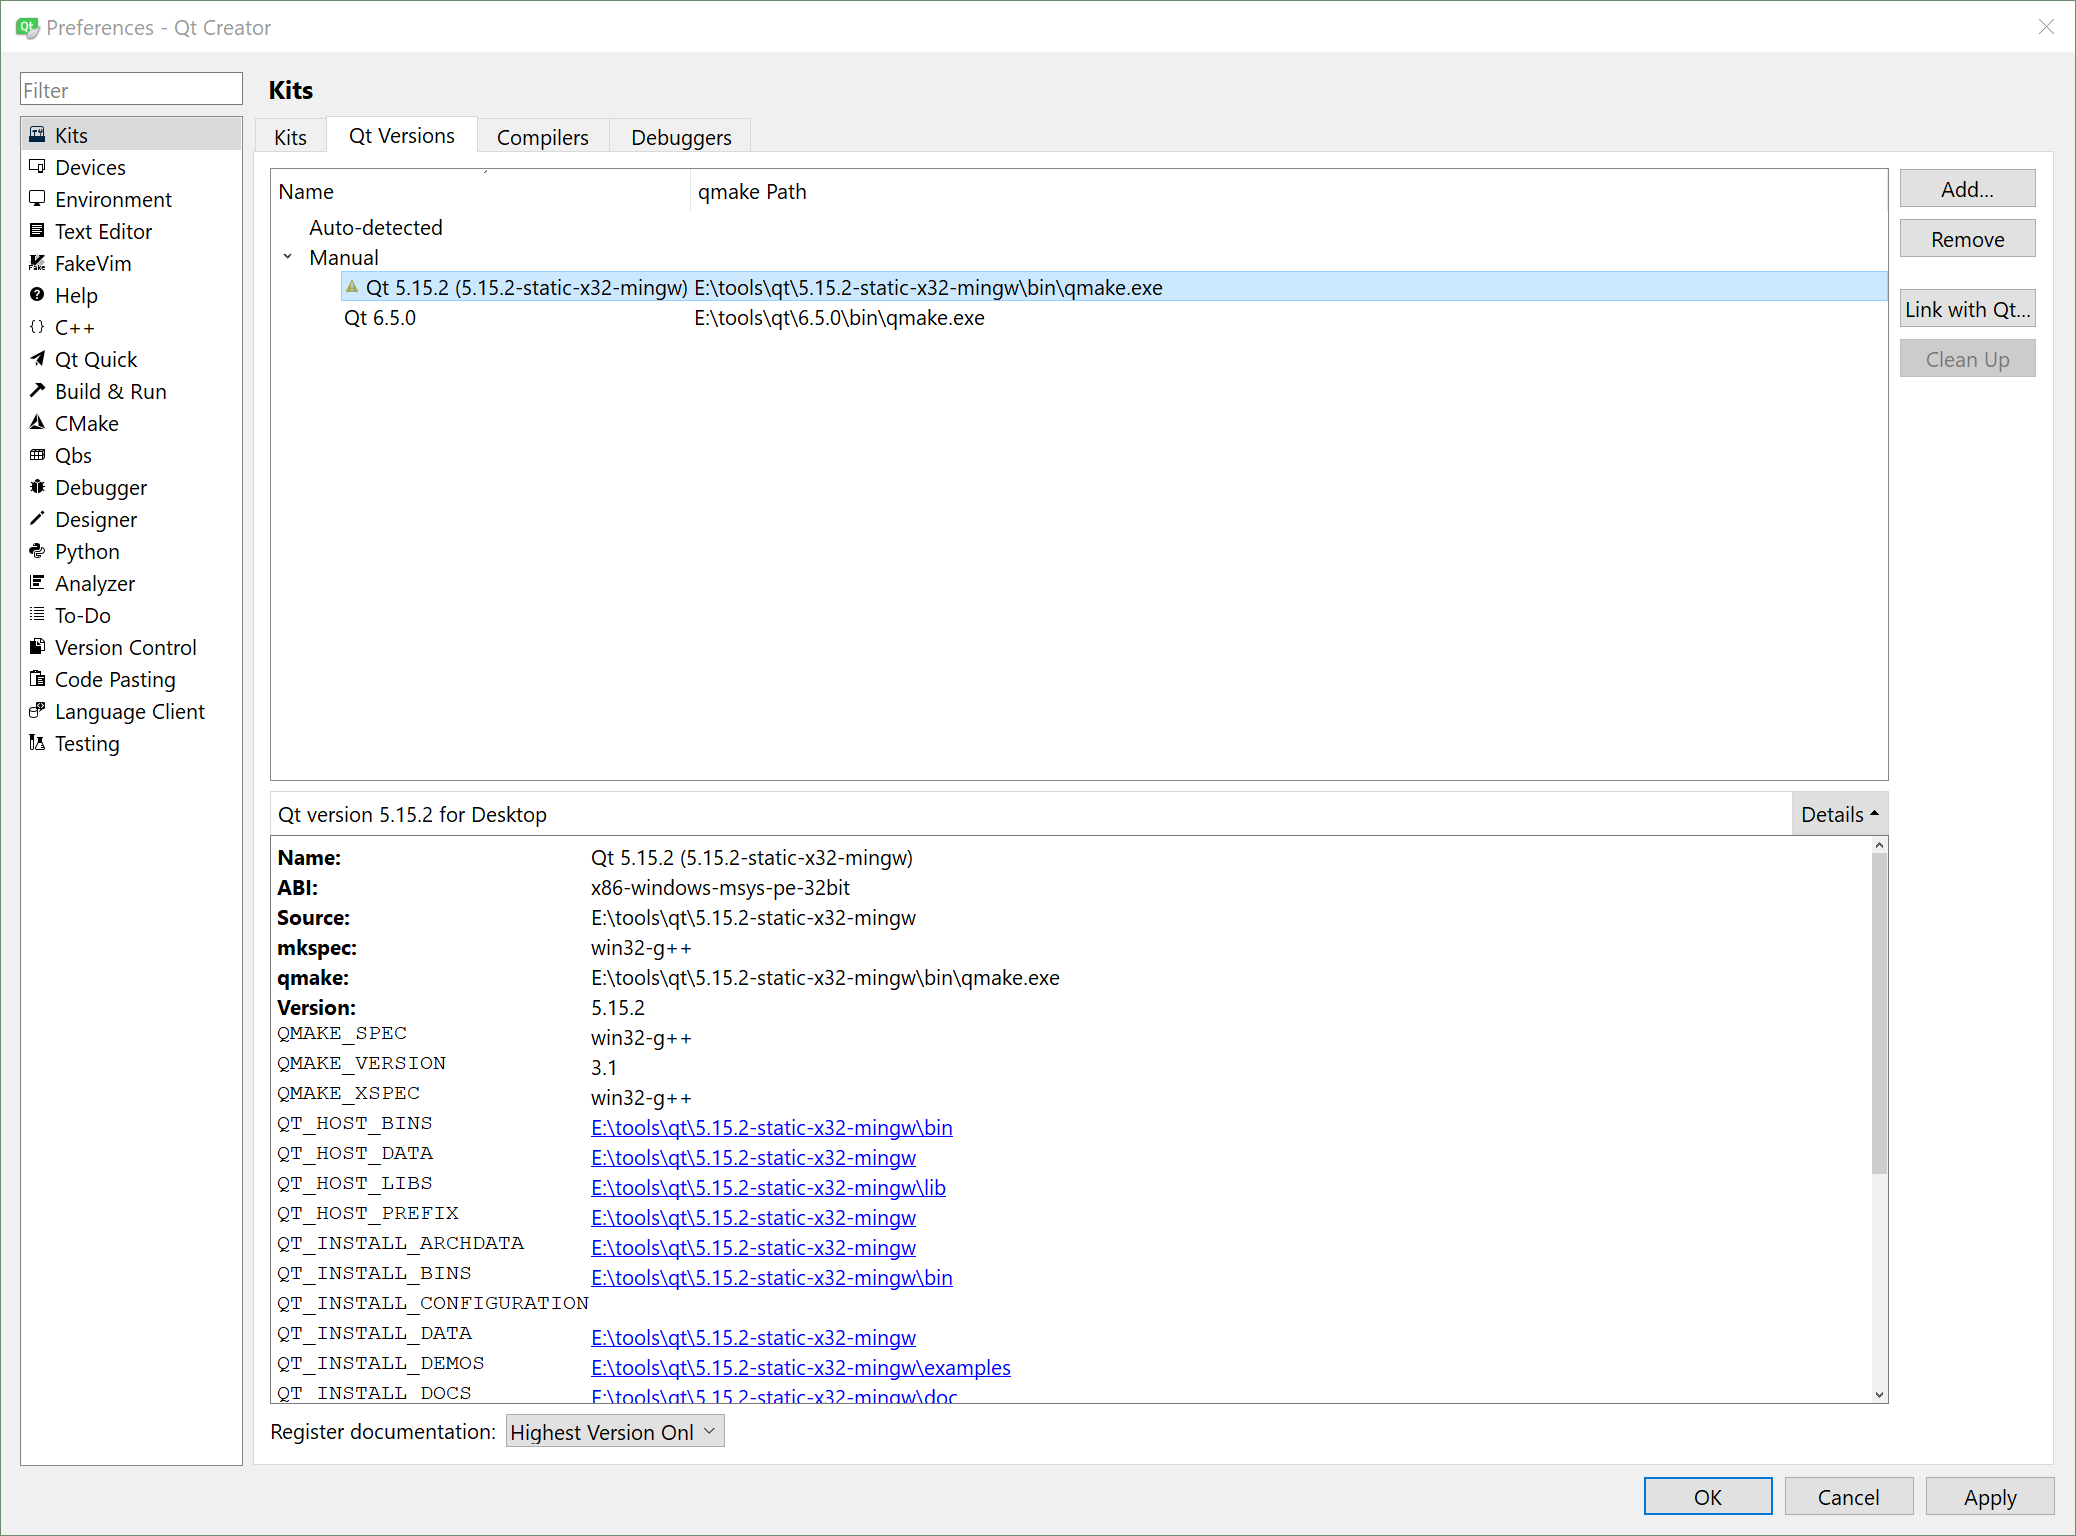Click the Remove button
The height and width of the screenshot is (1536, 2076).
coord(1967,239)
